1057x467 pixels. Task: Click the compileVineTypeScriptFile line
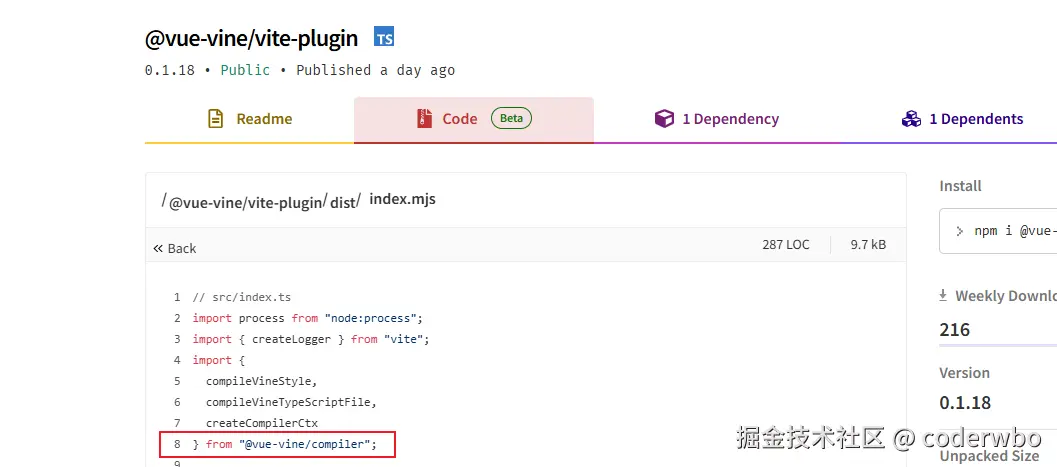[x=291, y=402]
